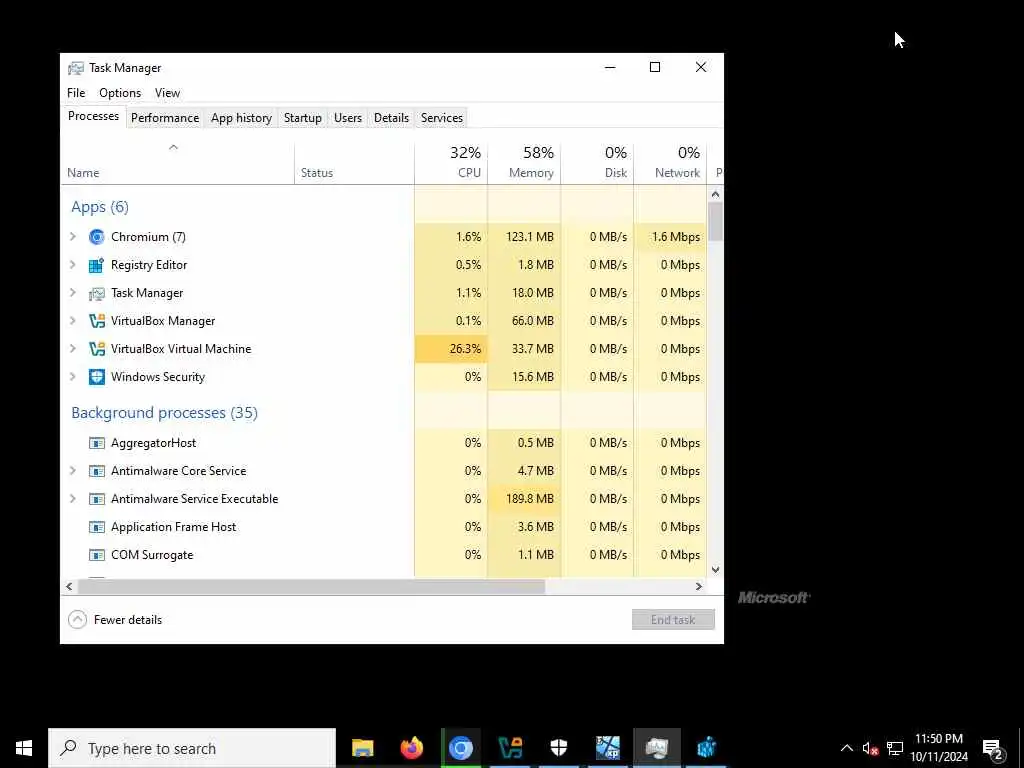Viewport: 1024px width, 768px height.
Task: Open the View menu
Action: tap(167, 93)
